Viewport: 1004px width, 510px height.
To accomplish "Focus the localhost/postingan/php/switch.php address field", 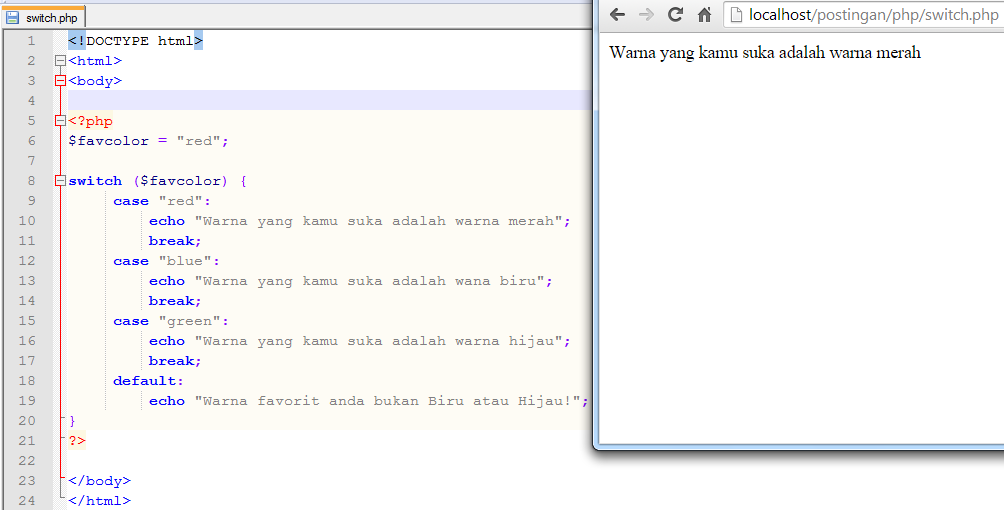I will pyautogui.click(x=860, y=14).
